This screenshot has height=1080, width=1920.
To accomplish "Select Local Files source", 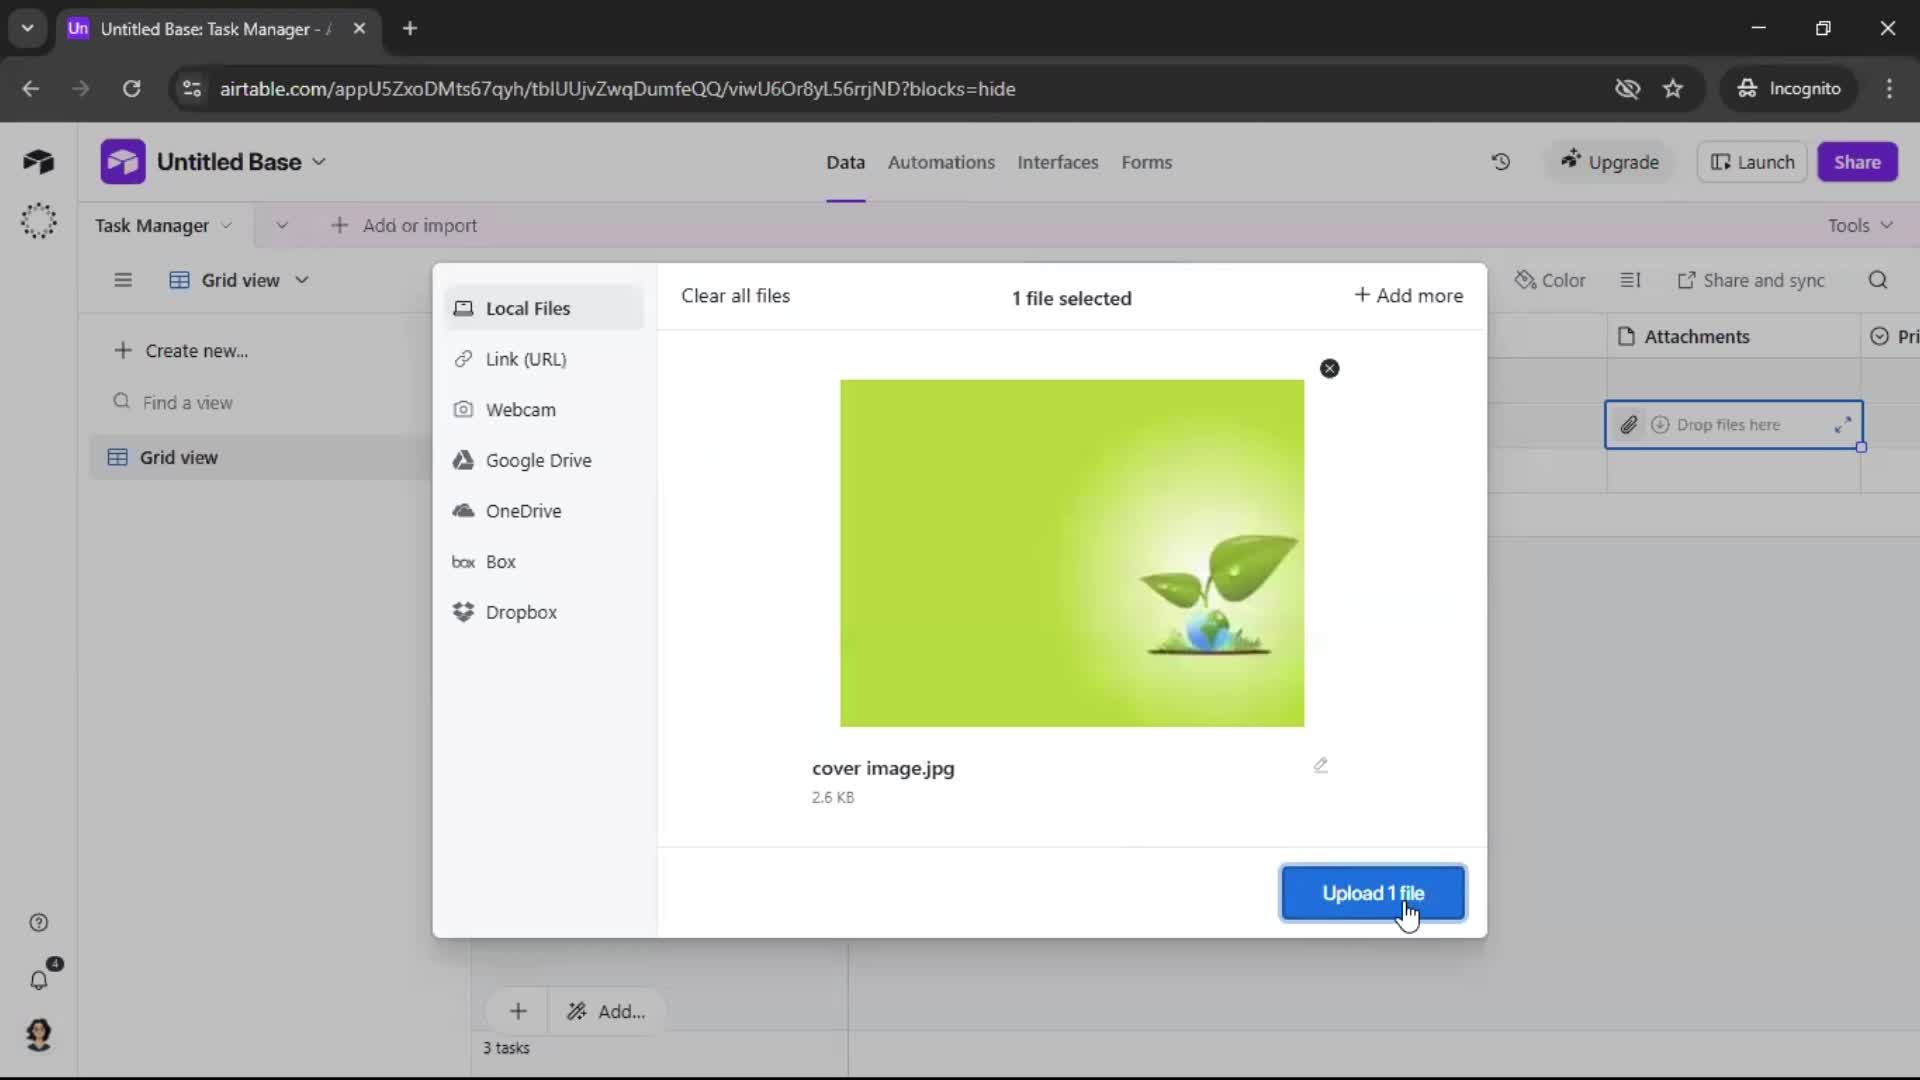I will tap(543, 308).
